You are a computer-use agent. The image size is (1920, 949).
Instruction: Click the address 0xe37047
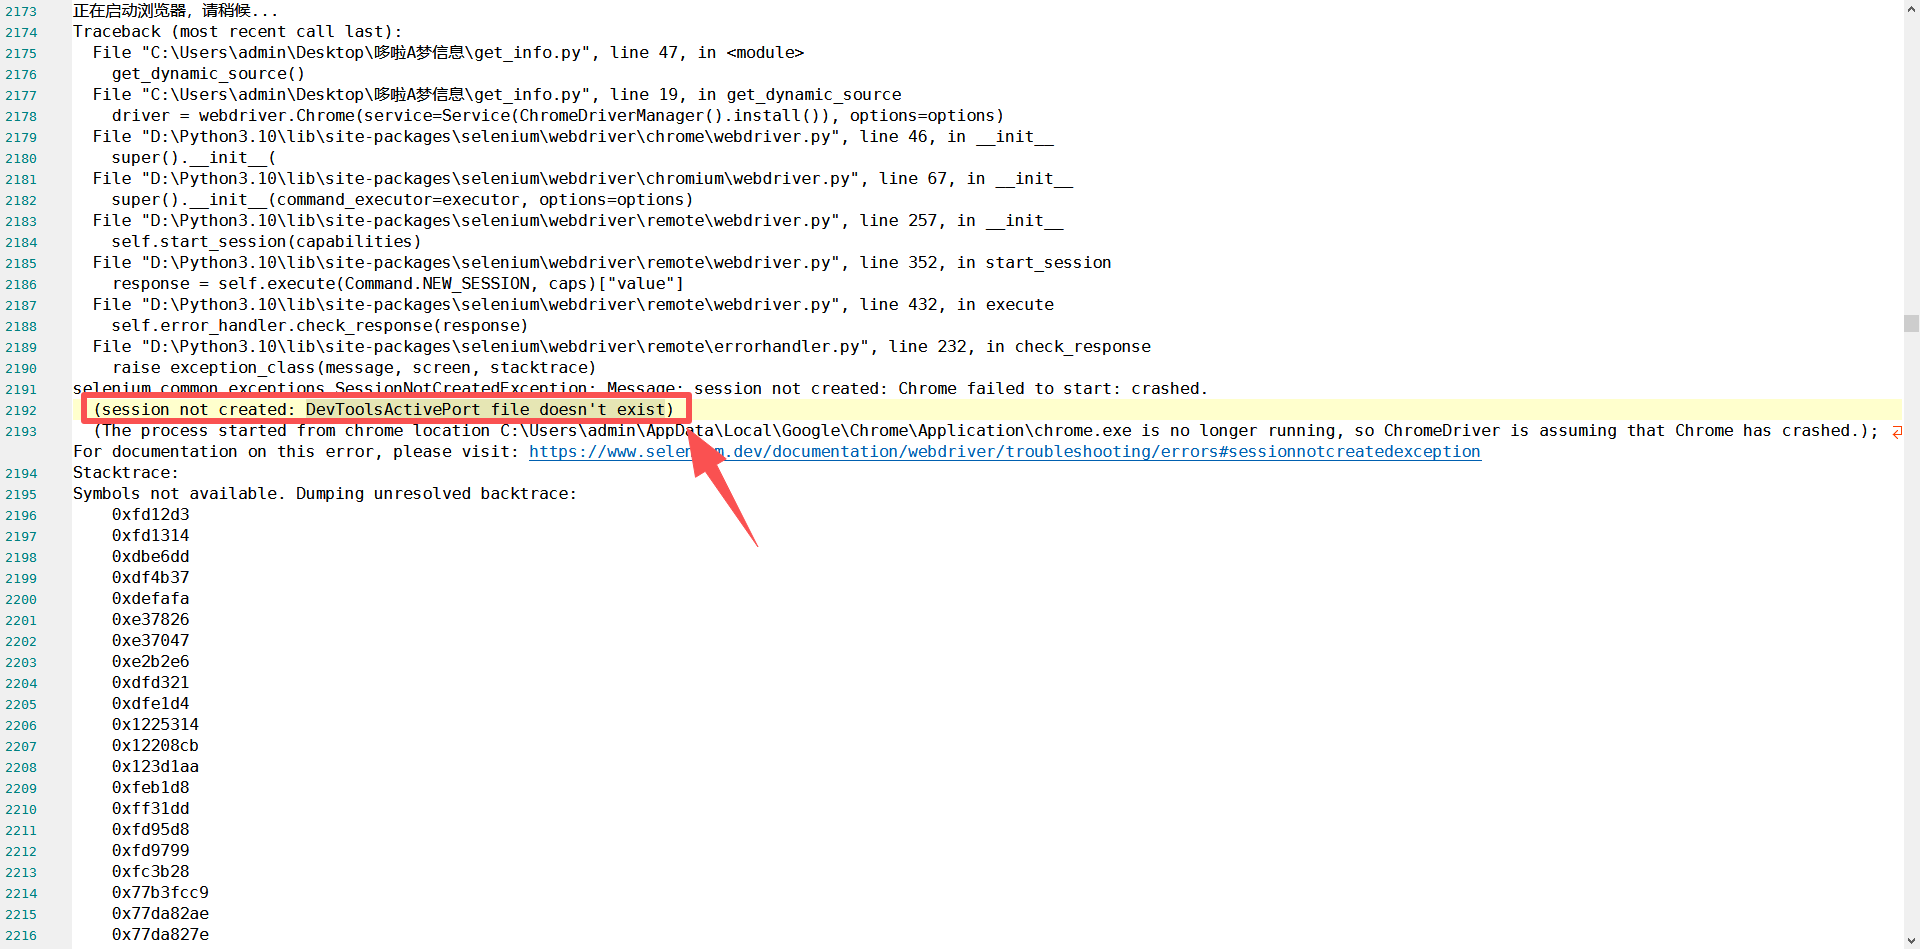(x=150, y=641)
